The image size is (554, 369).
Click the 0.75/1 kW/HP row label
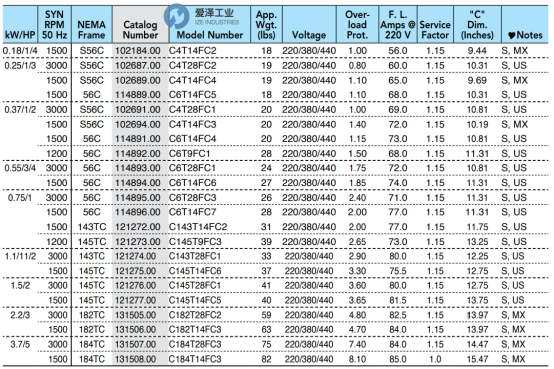point(20,198)
